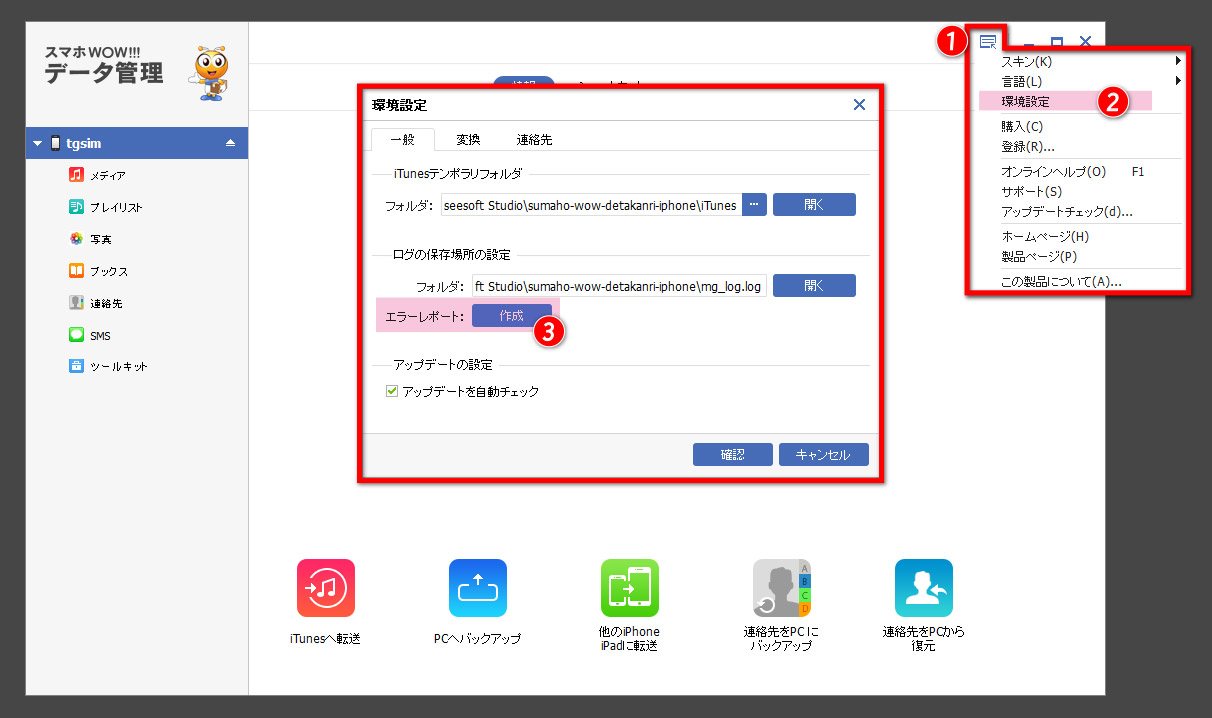1212x718 pixels.
Task: Open 他のiPhone iPadに転送 icon
Action: click(630, 588)
